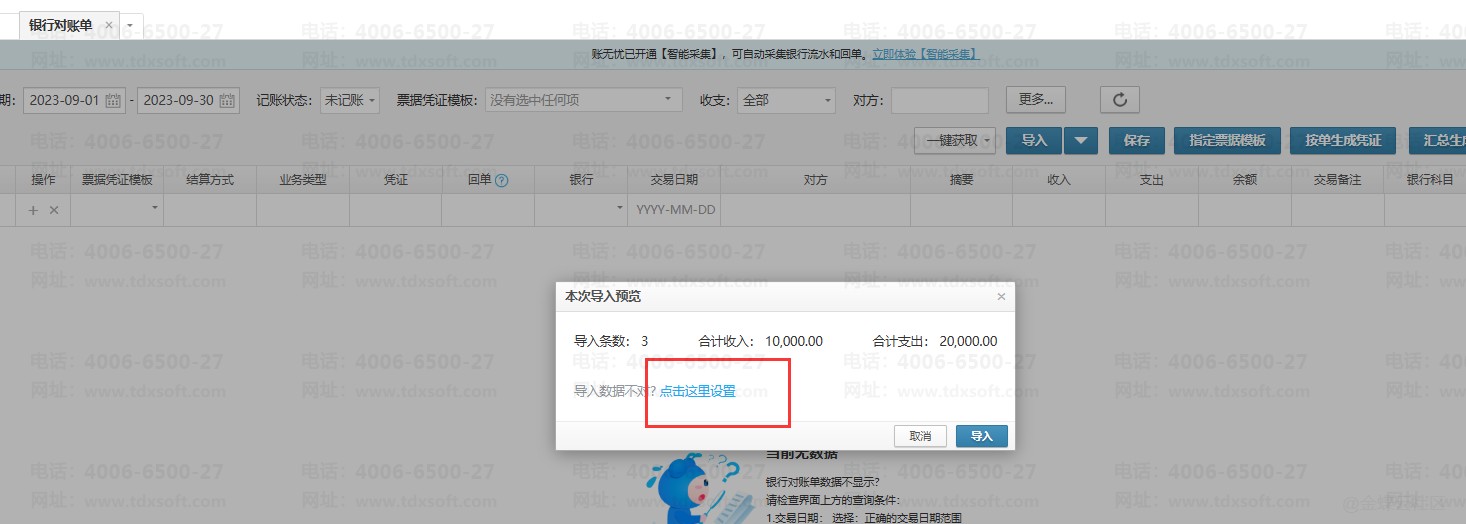This screenshot has height=524, width=1466.
Task: Open the tab list dropdown arrow
Action: tap(130, 25)
